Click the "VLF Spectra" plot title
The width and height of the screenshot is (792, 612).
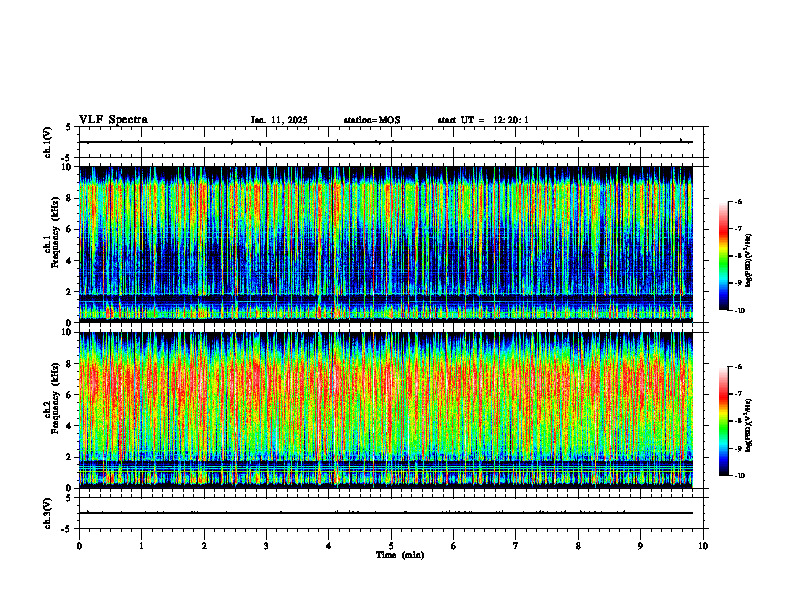coord(113,120)
